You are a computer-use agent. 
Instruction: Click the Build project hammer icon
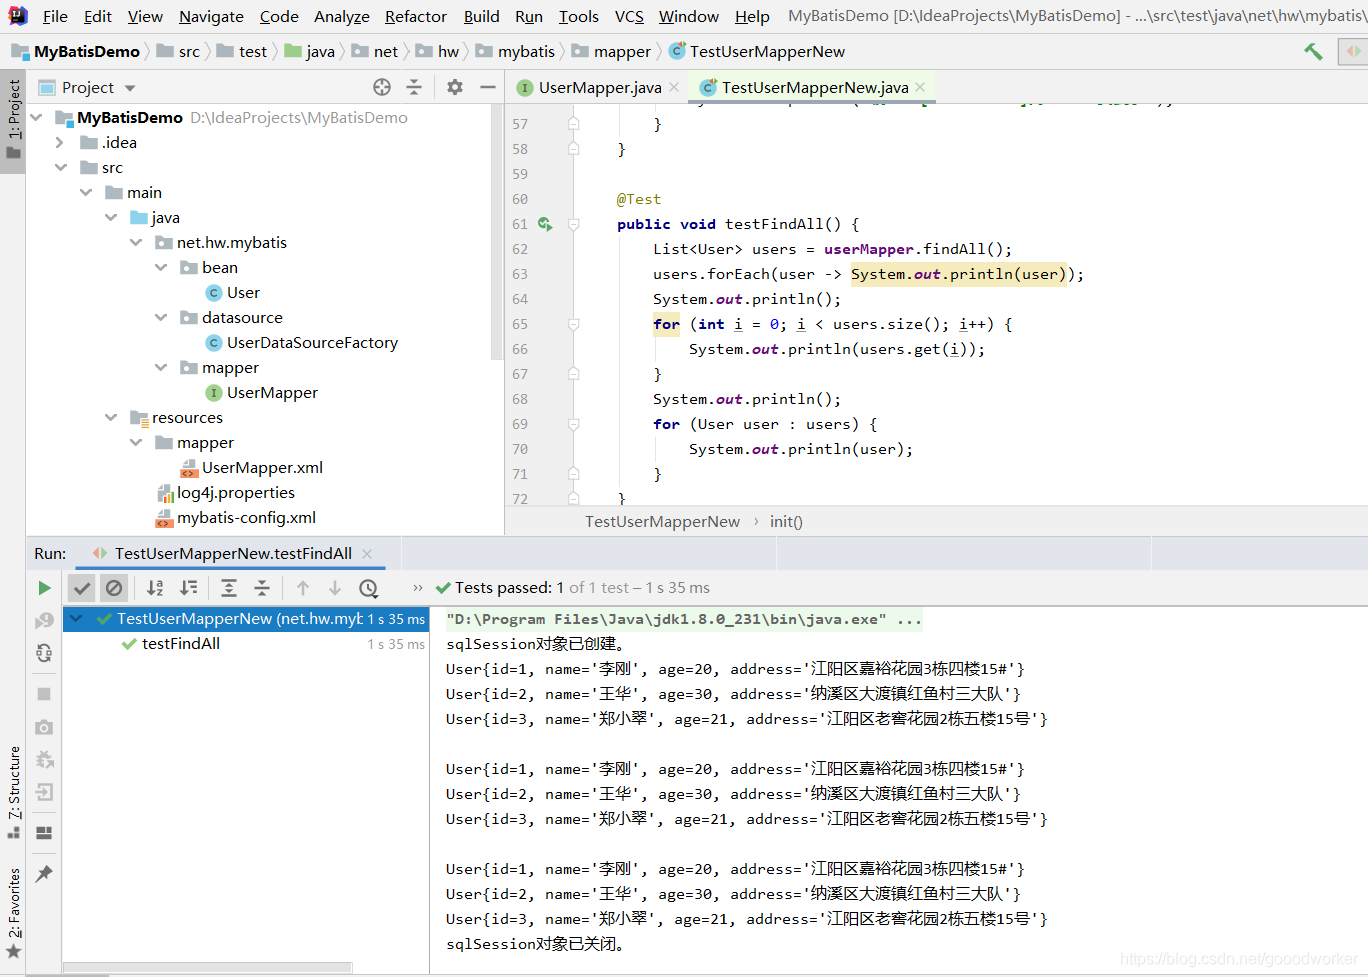[1313, 51]
